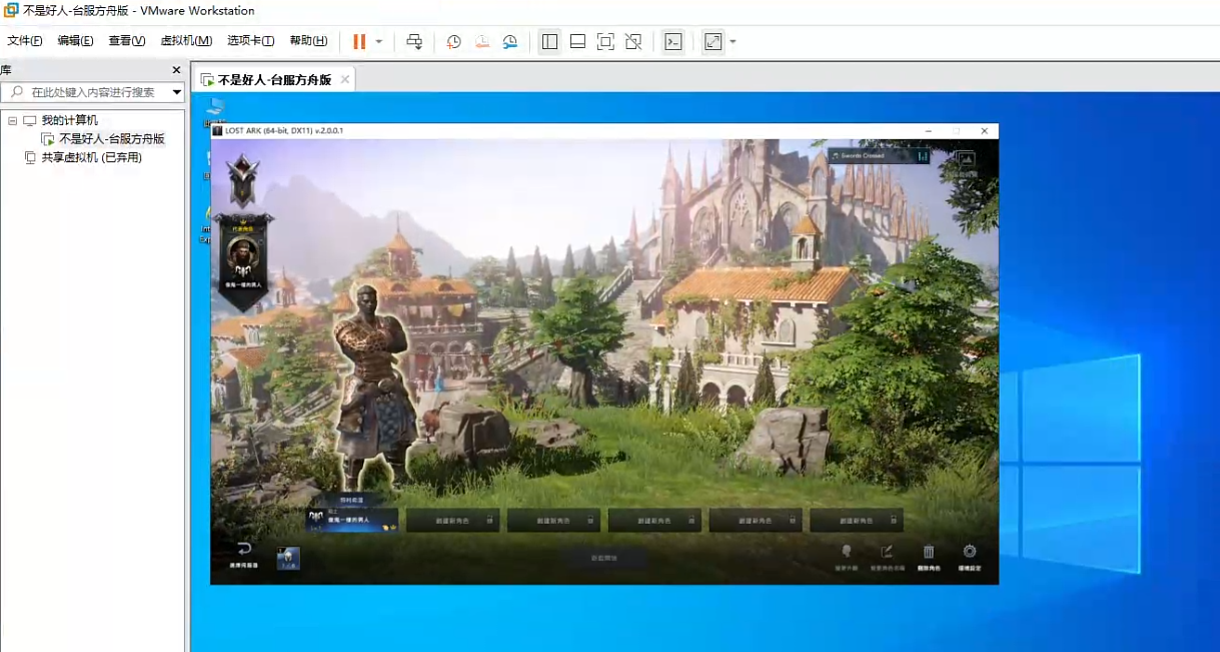Close the library panel with X
This screenshot has width=1220, height=652.
click(x=176, y=70)
